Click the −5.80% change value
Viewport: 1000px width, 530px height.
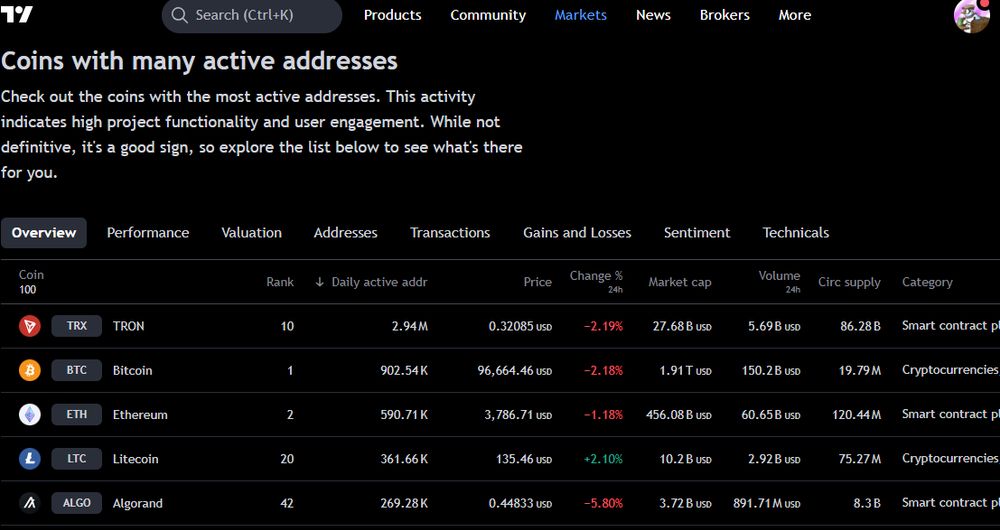pyautogui.click(x=603, y=503)
